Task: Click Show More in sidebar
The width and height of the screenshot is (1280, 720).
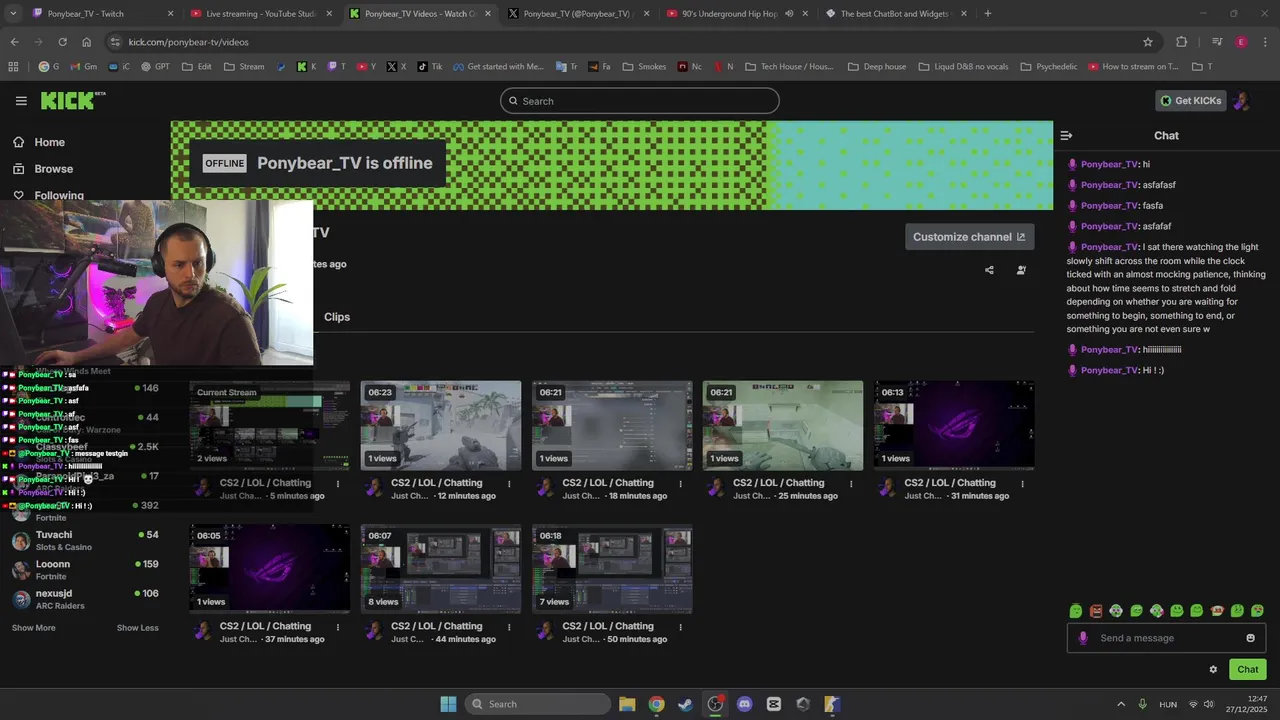Action: click(x=34, y=628)
